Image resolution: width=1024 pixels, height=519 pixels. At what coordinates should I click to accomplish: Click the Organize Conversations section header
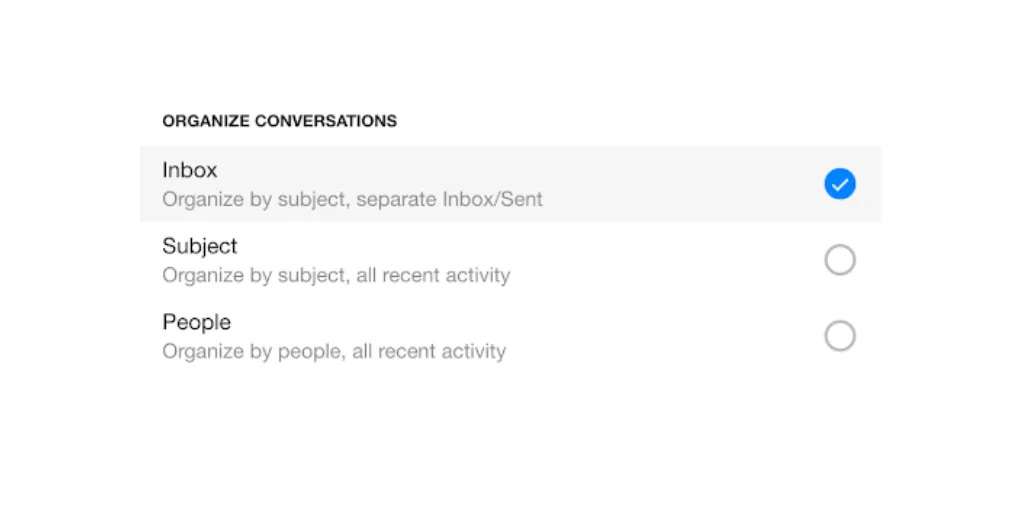[280, 121]
